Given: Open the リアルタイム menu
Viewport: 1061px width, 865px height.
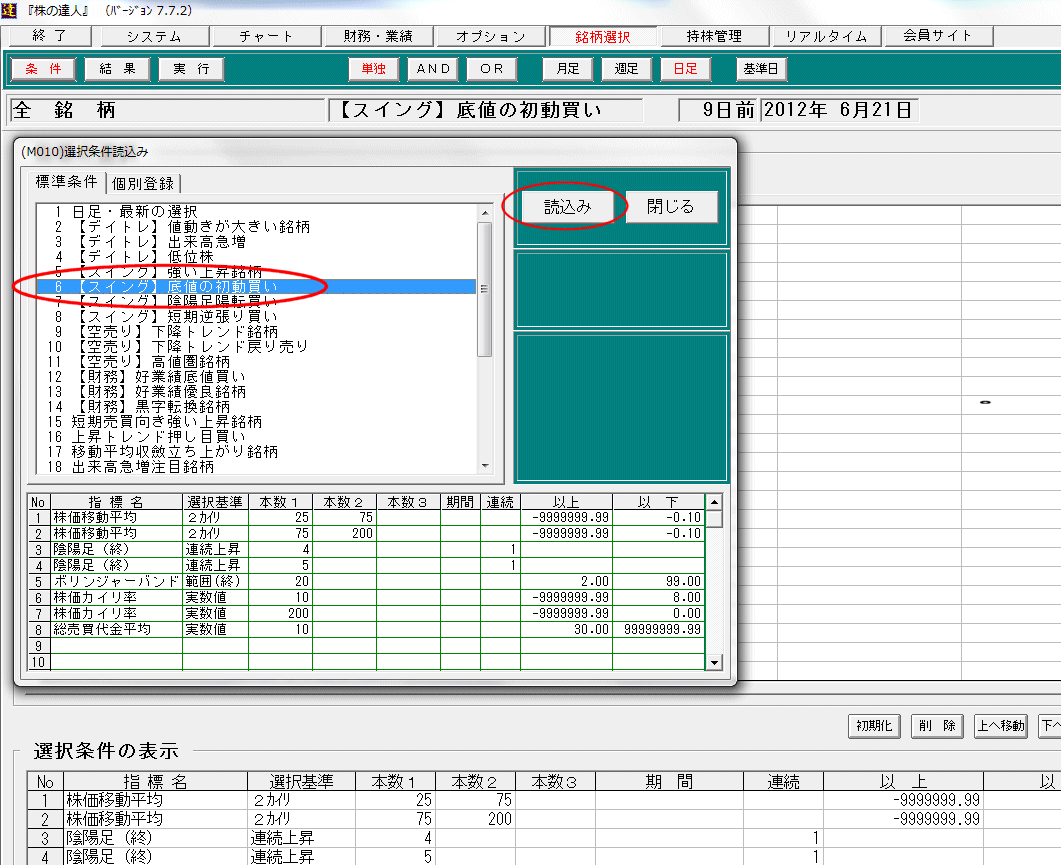Looking at the screenshot, I should pyautogui.click(x=826, y=36).
